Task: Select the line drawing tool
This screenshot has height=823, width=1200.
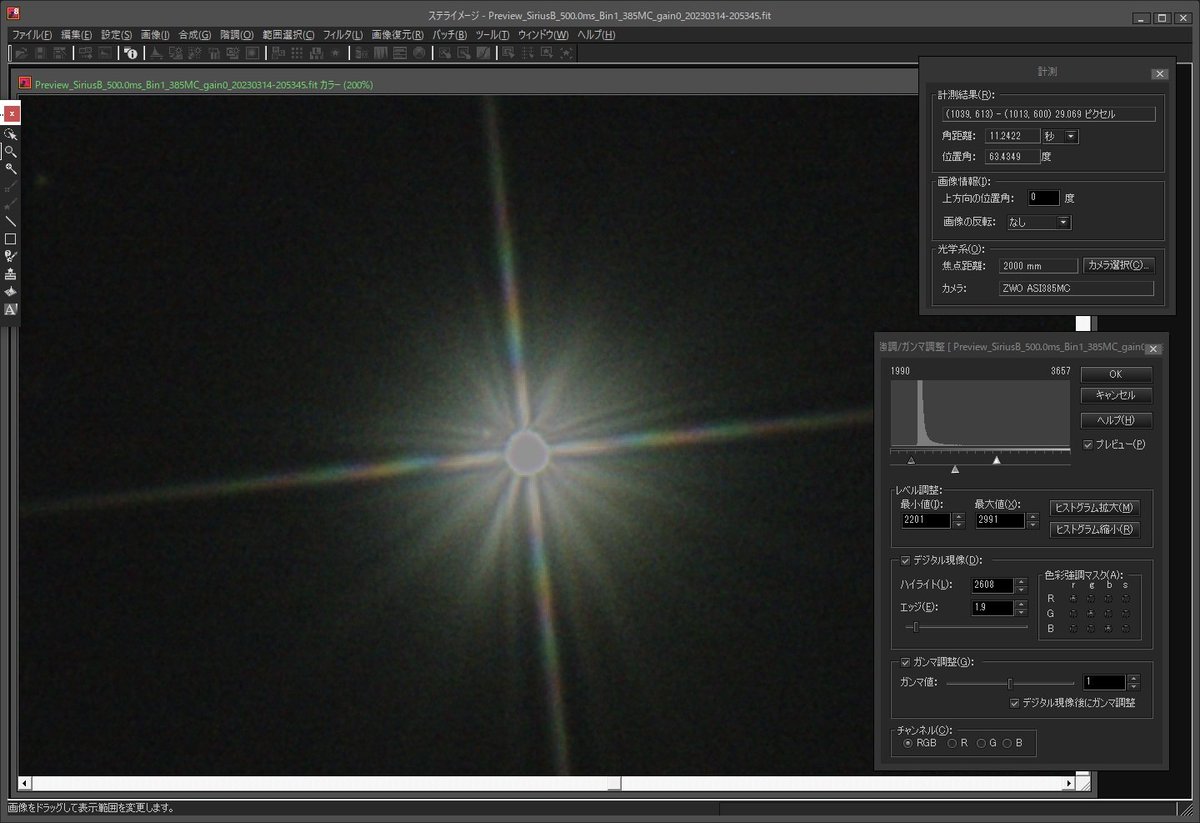Action: 11,221
